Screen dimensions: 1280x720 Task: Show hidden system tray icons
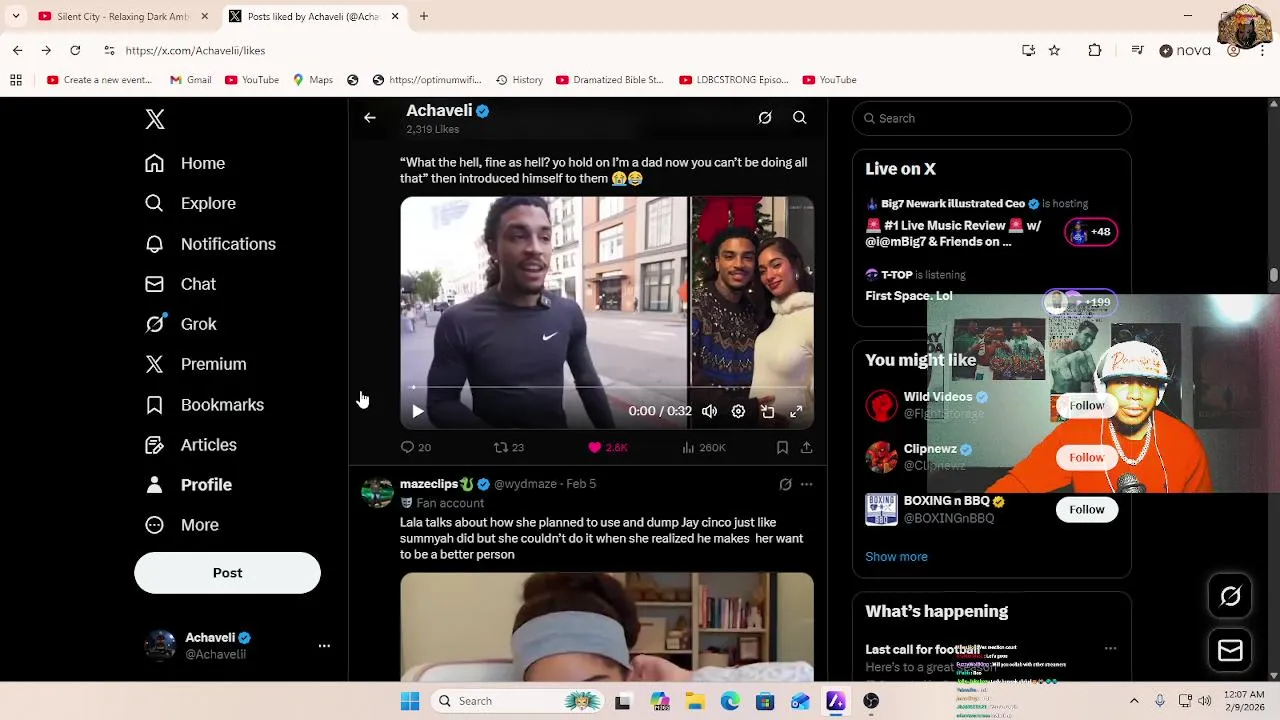pyautogui.click(x=1134, y=701)
